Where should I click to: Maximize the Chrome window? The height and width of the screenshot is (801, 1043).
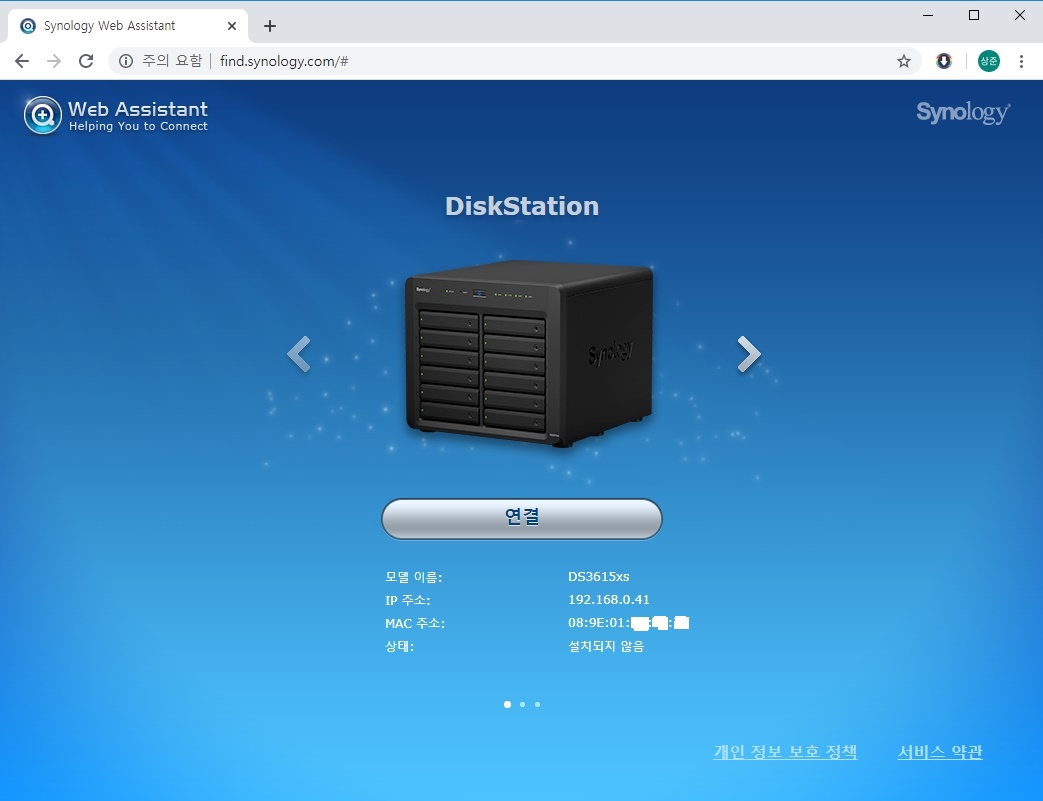(x=974, y=15)
